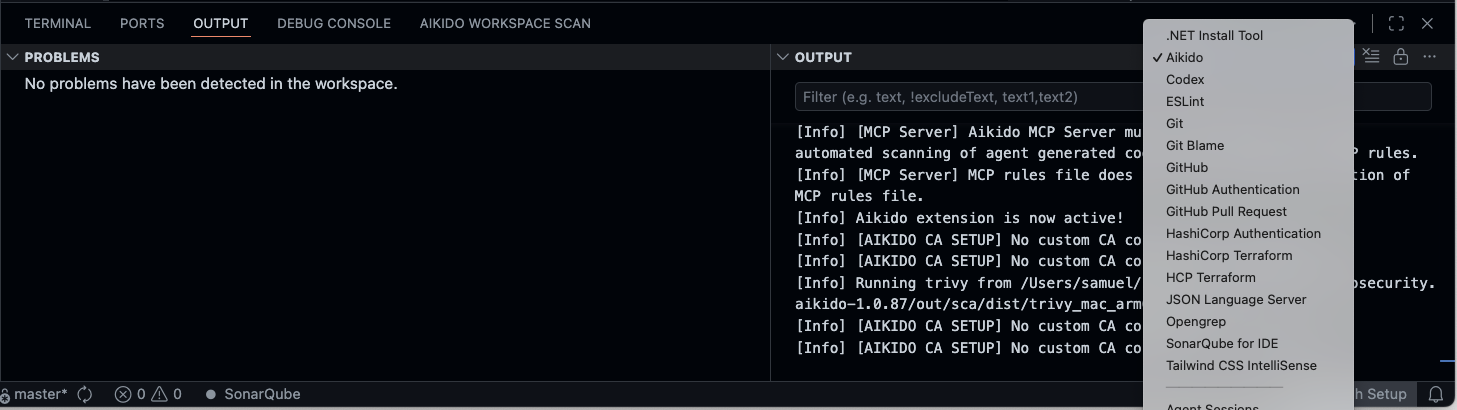1457x410 pixels.
Task: Open the AIKIDO WORKSPACE SCAN tab
Action: 505,23
